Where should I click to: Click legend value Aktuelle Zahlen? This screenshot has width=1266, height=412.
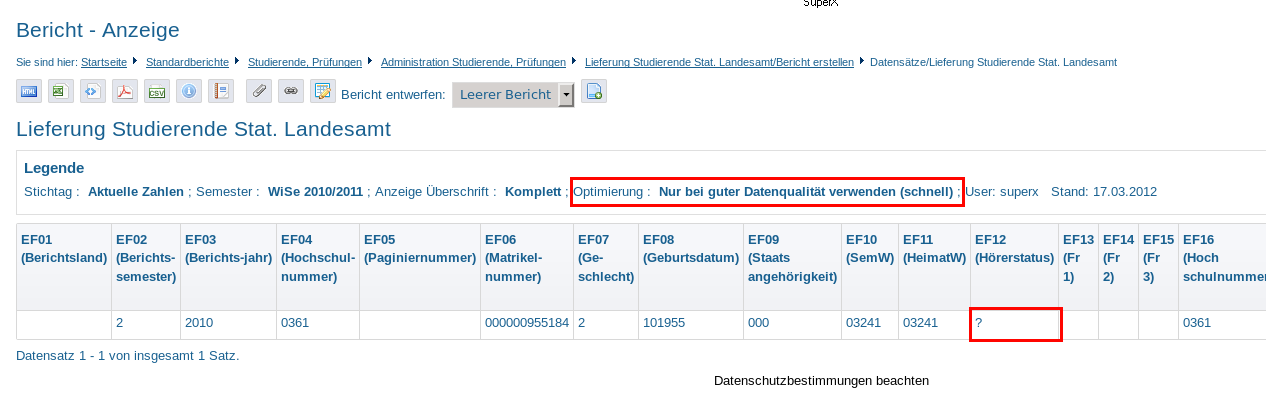click(x=136, y=191)
